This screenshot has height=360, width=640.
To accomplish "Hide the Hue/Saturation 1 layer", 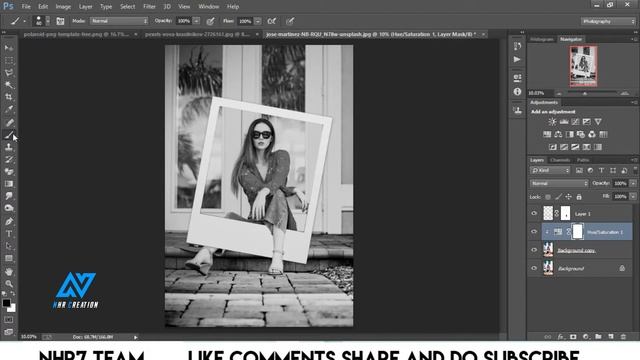I will [534, 232].
